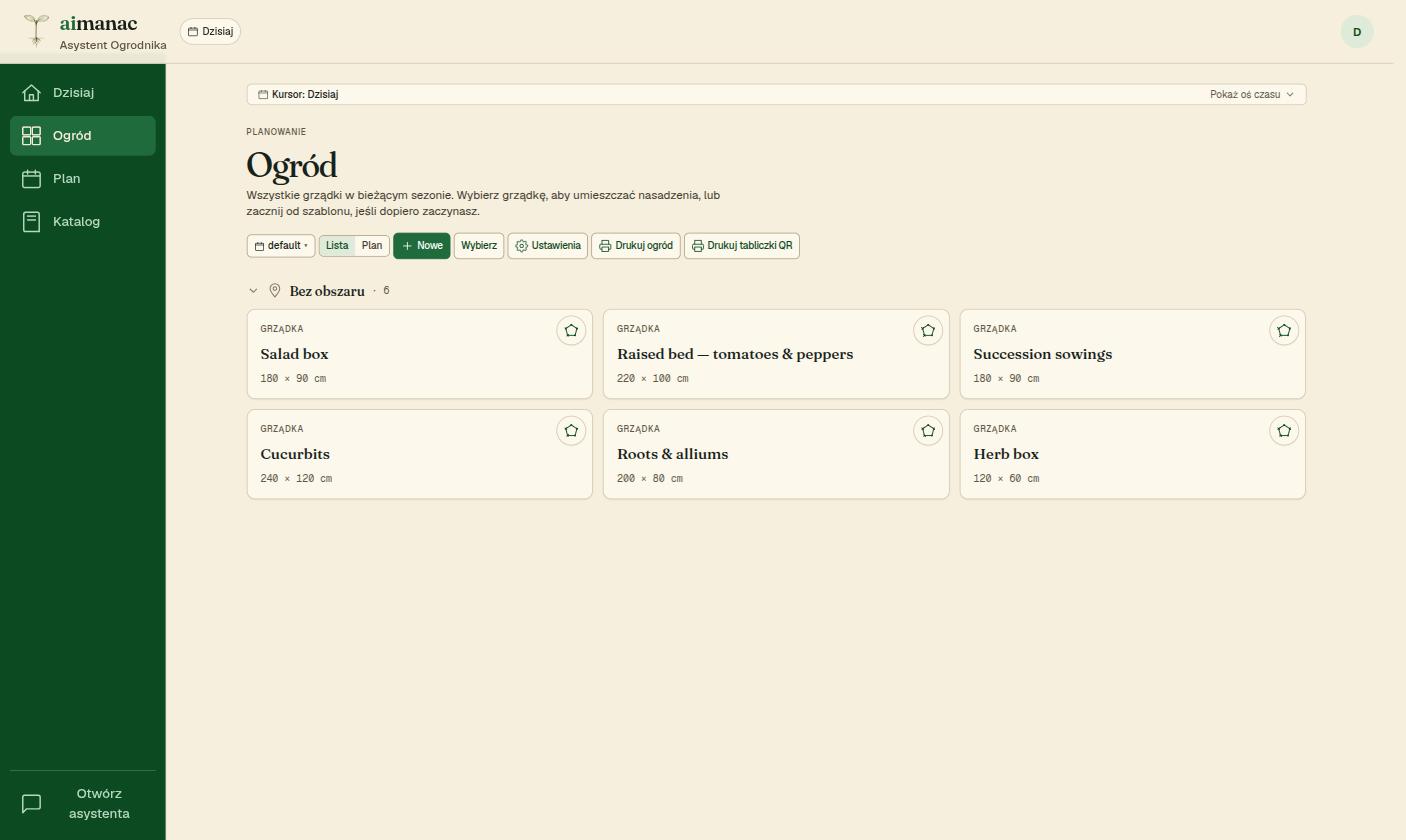
Task: Open the Ustawienia settings button
Action: (548, 246)
